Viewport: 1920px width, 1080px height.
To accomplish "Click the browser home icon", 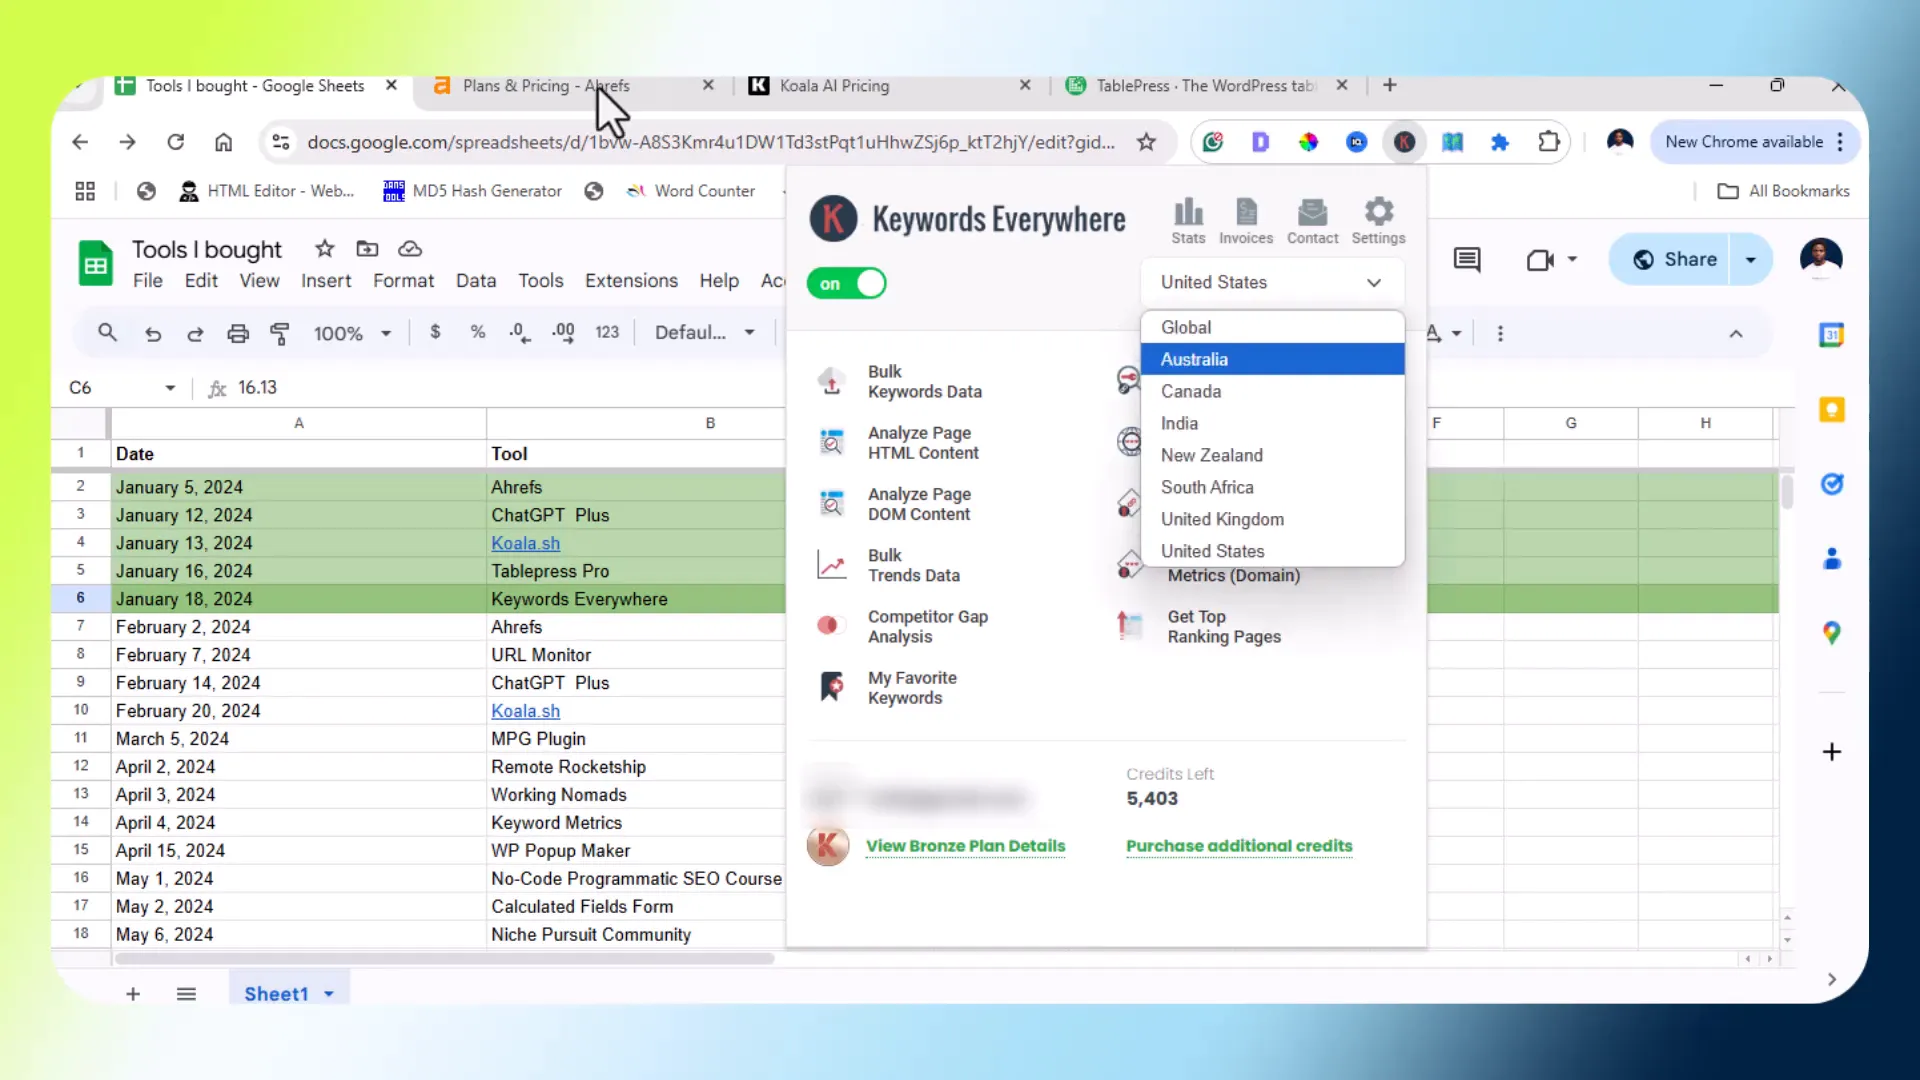I will coord(223,142).
